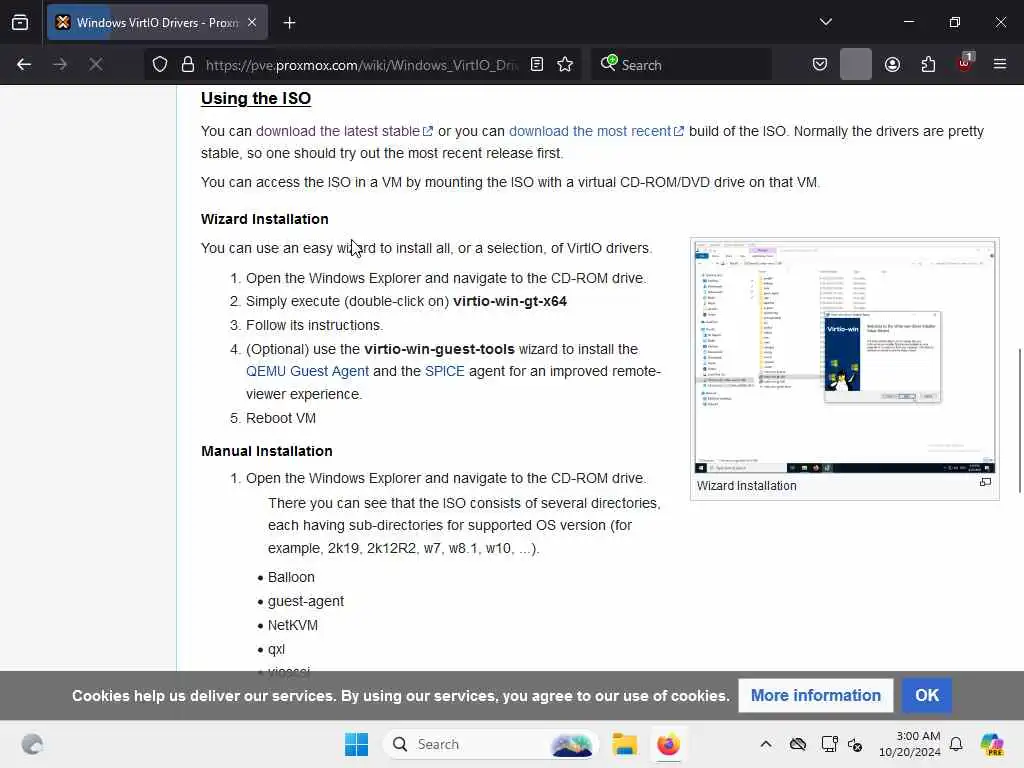The image size is (1024, 768).
Task: Open the list all tabs dropdown
Action: click(x=825, y=22)
